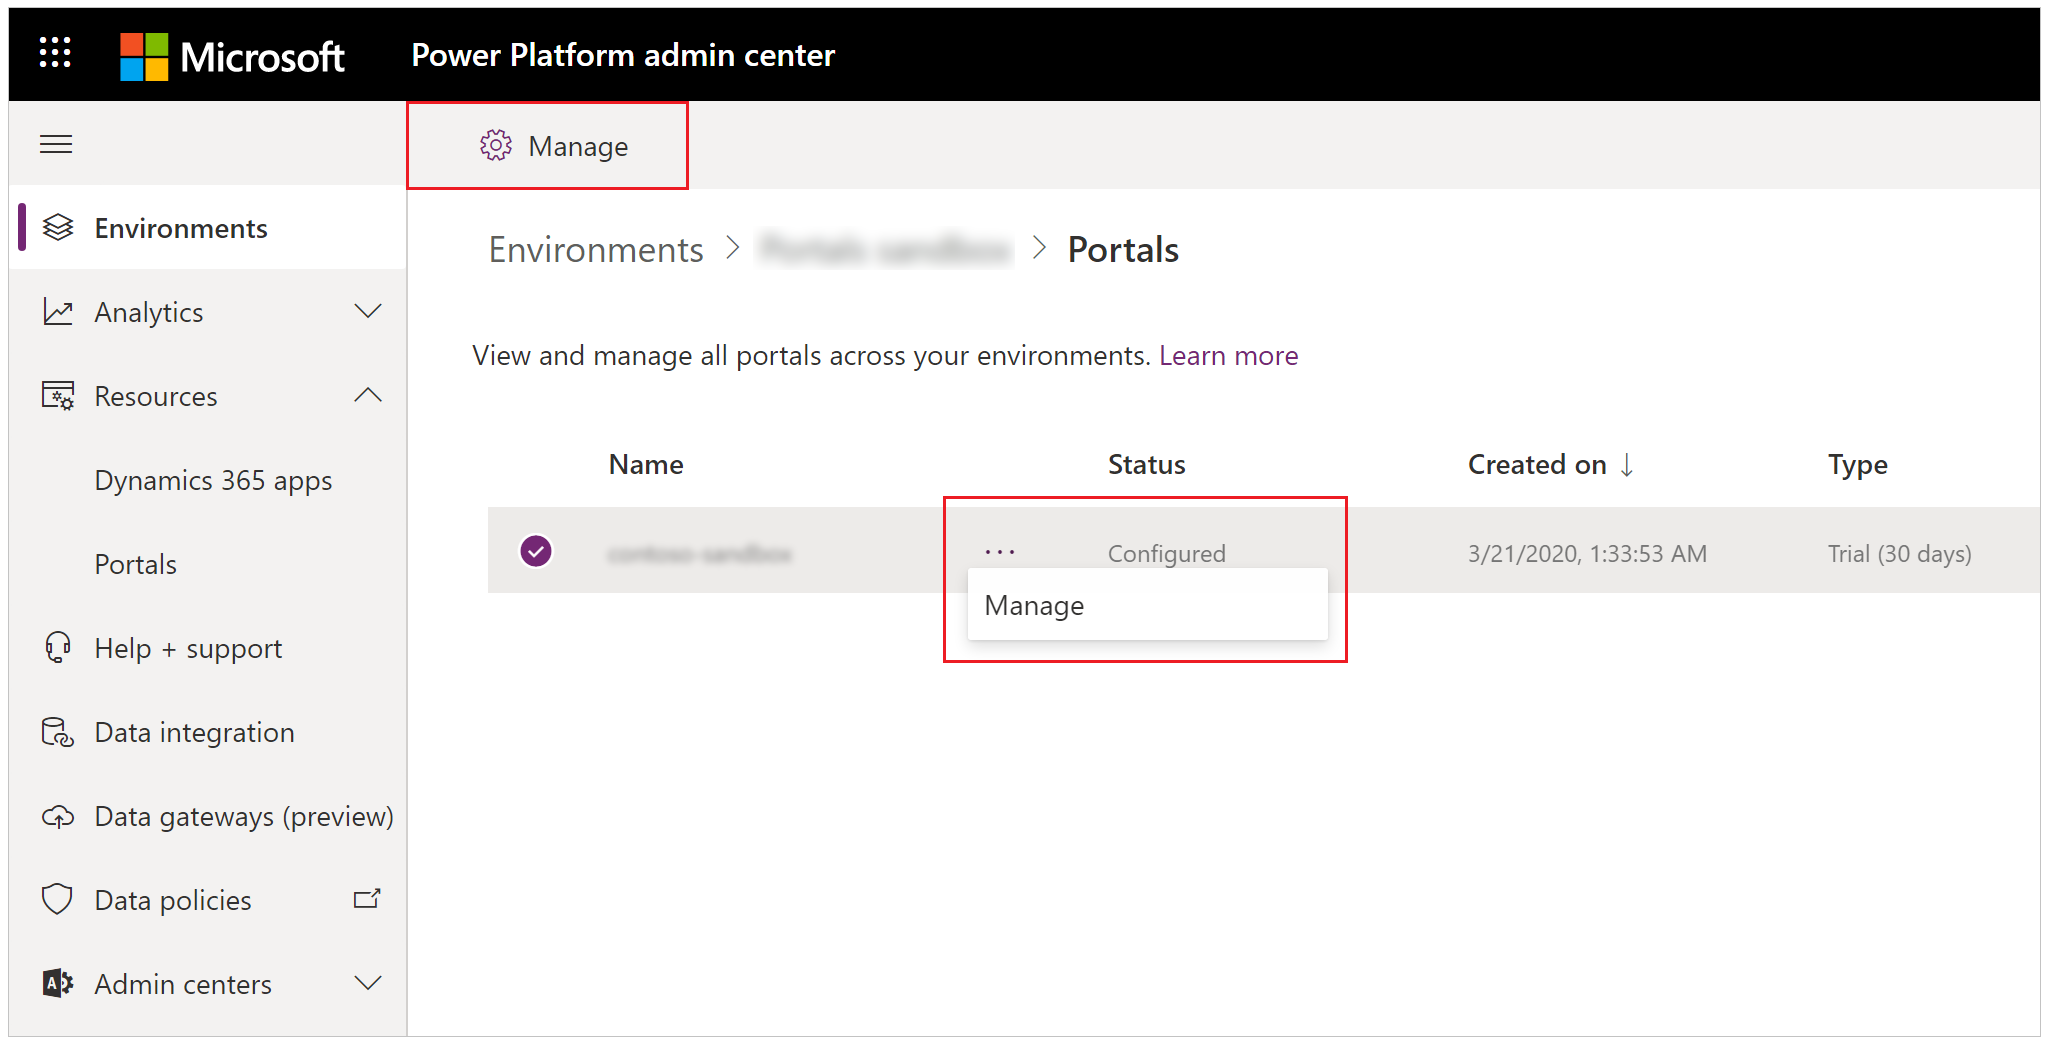The width and height of the screenshot is (2050, 1047).
Task: Open Environments in the sidebar
Action: click(208, 228)
